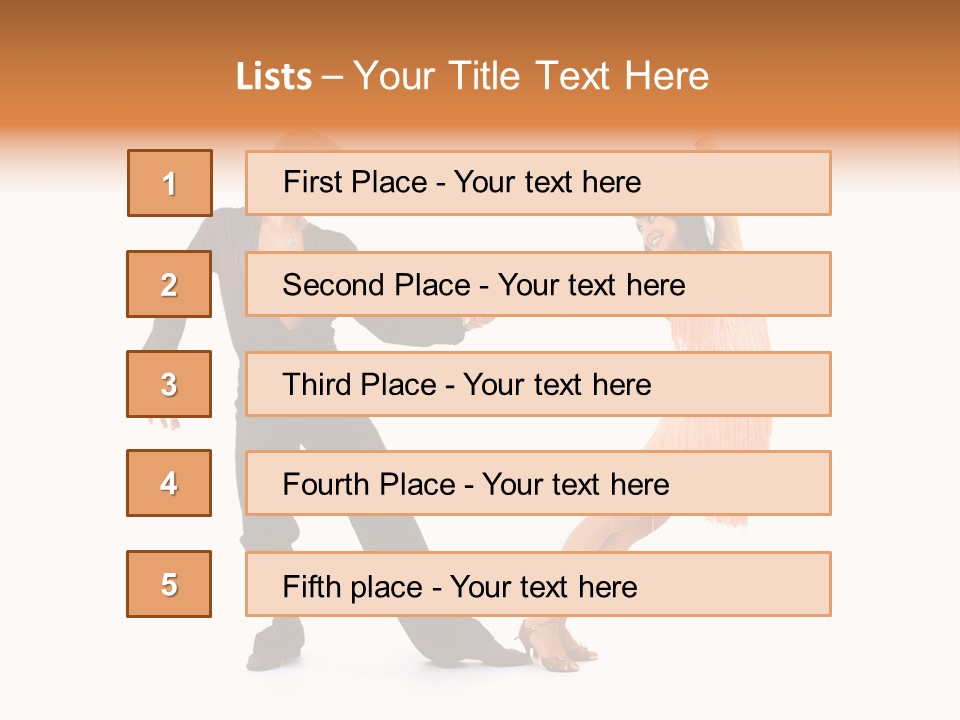
Task: Click the Fourth Place text bar
Action: pos(538,484)
